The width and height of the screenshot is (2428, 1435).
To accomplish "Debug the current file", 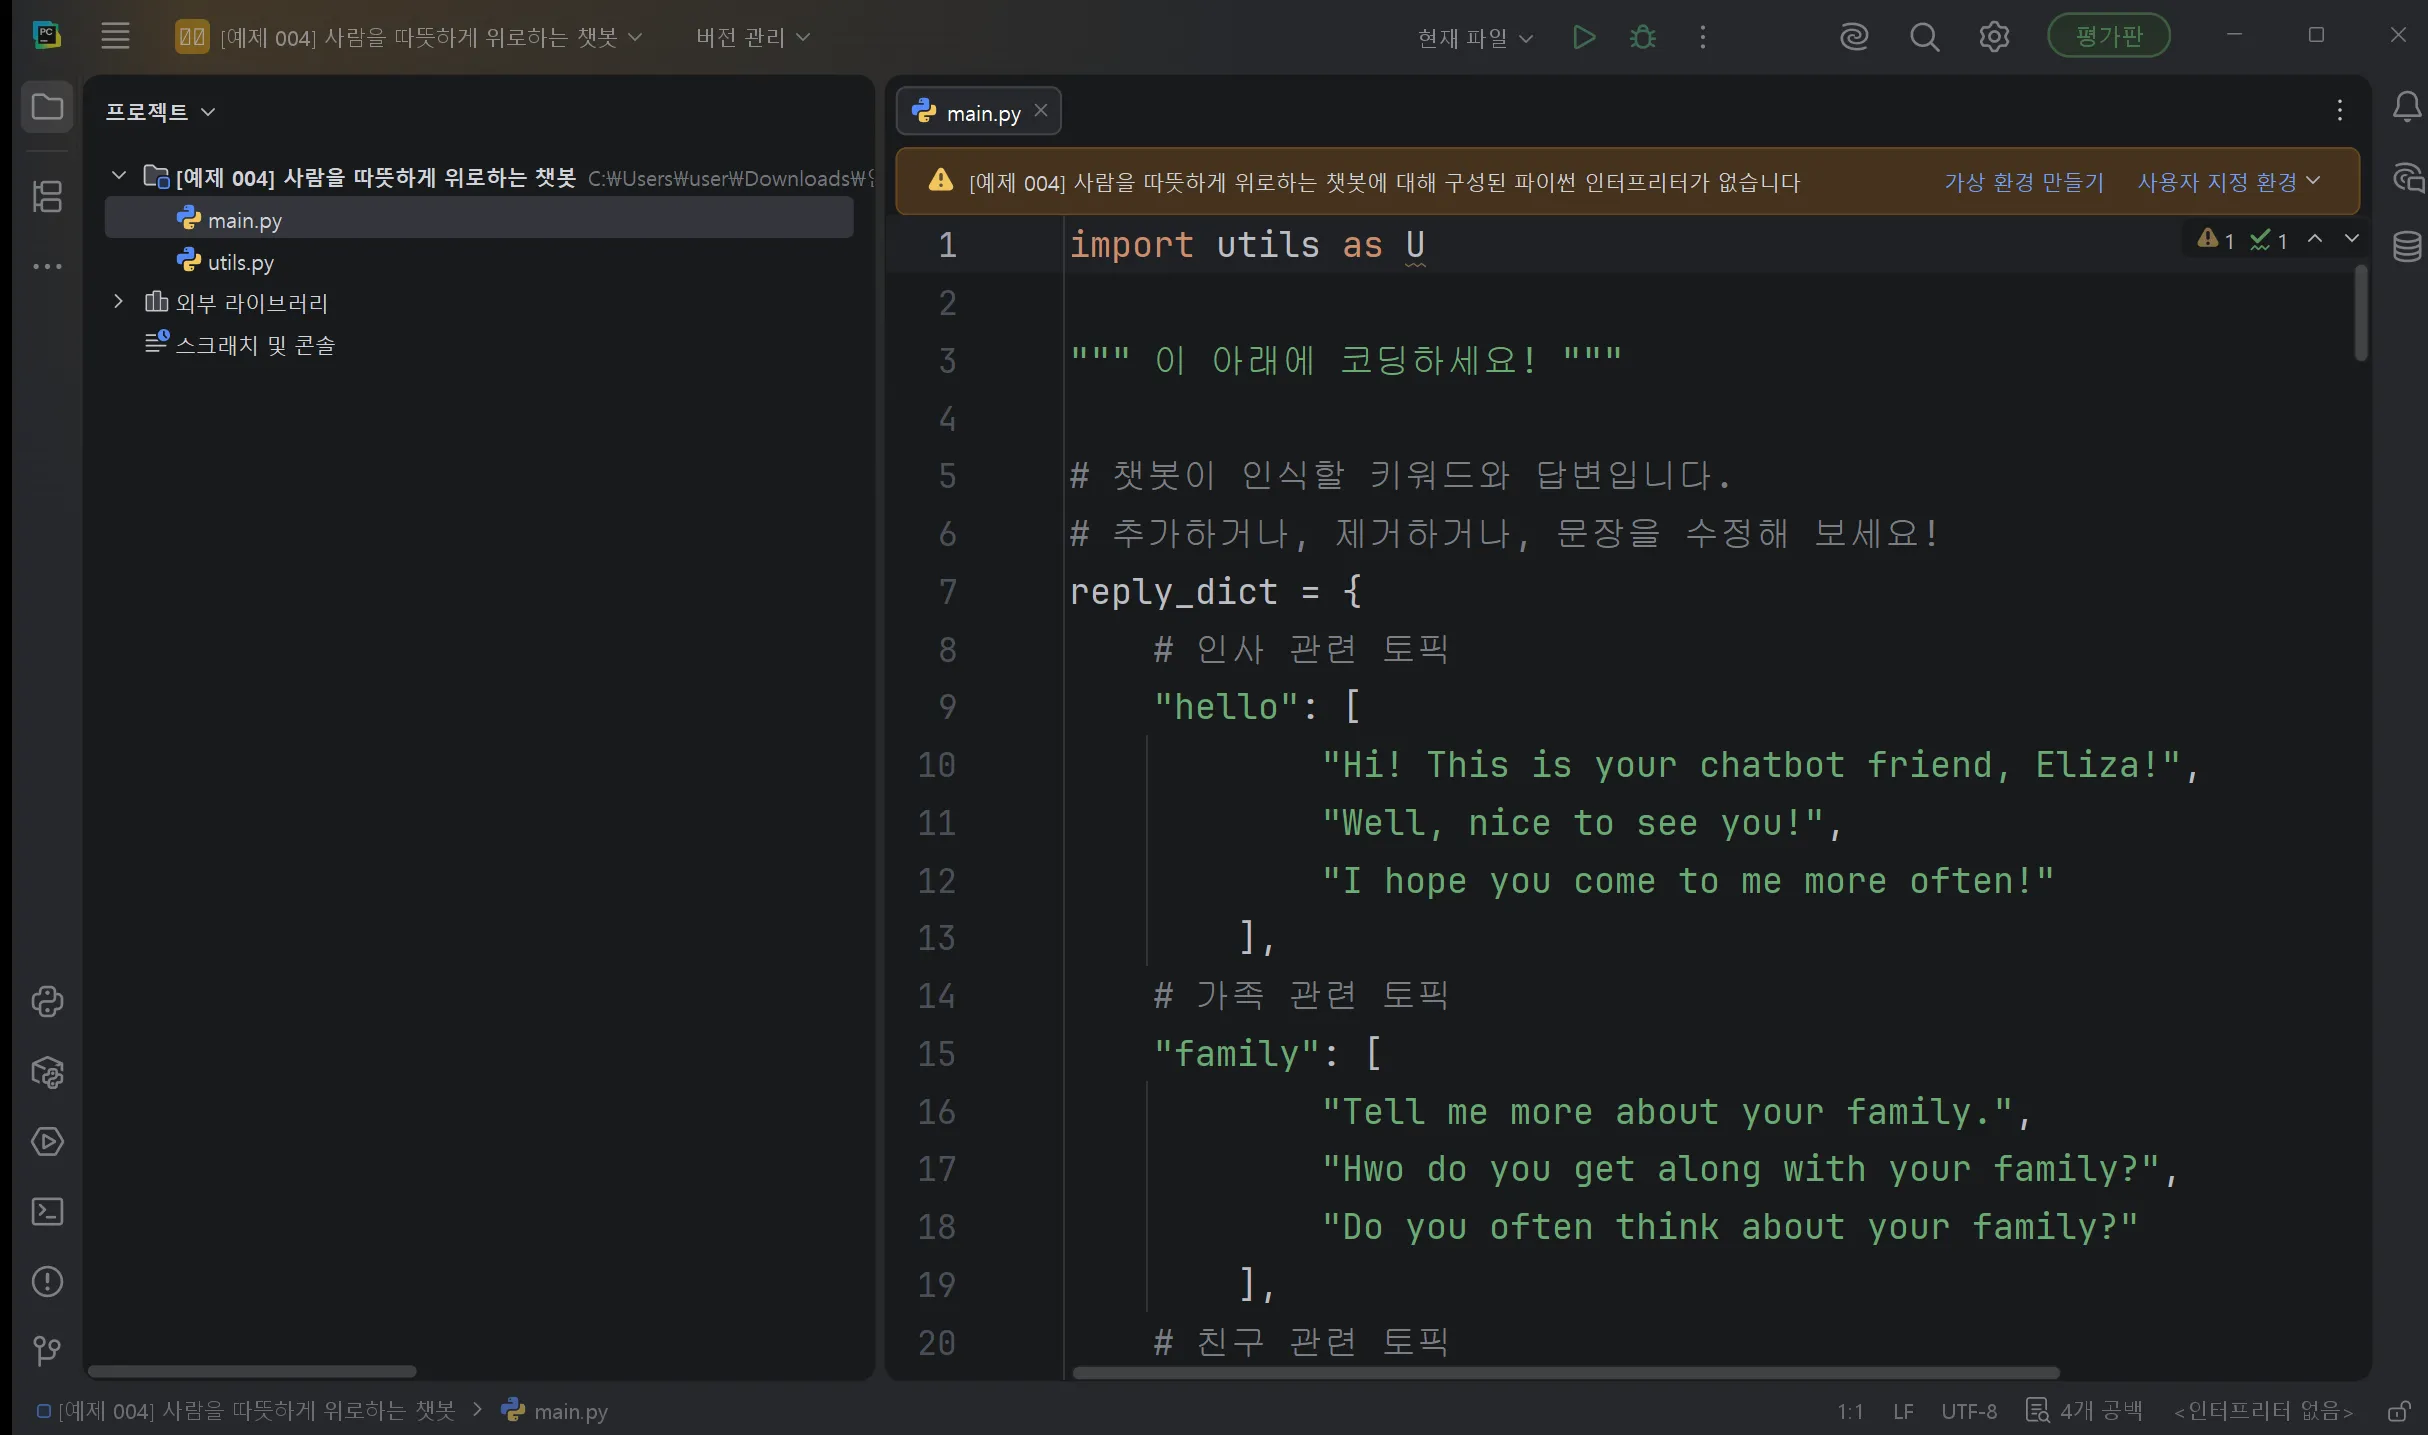I will 1643,38.
